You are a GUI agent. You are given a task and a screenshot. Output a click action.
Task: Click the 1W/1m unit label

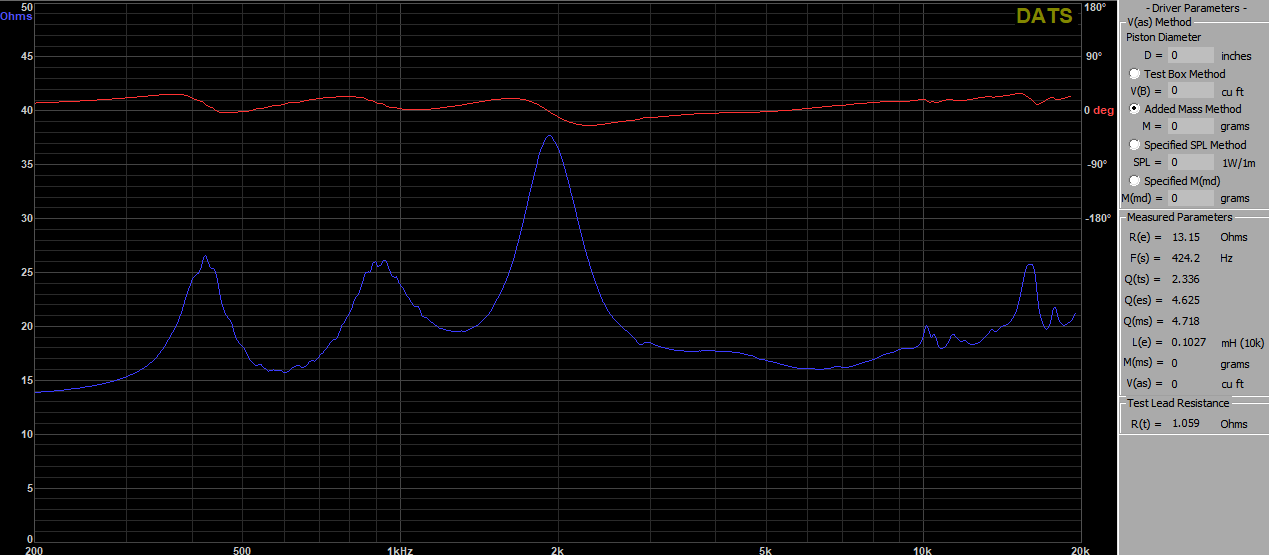1238,163
